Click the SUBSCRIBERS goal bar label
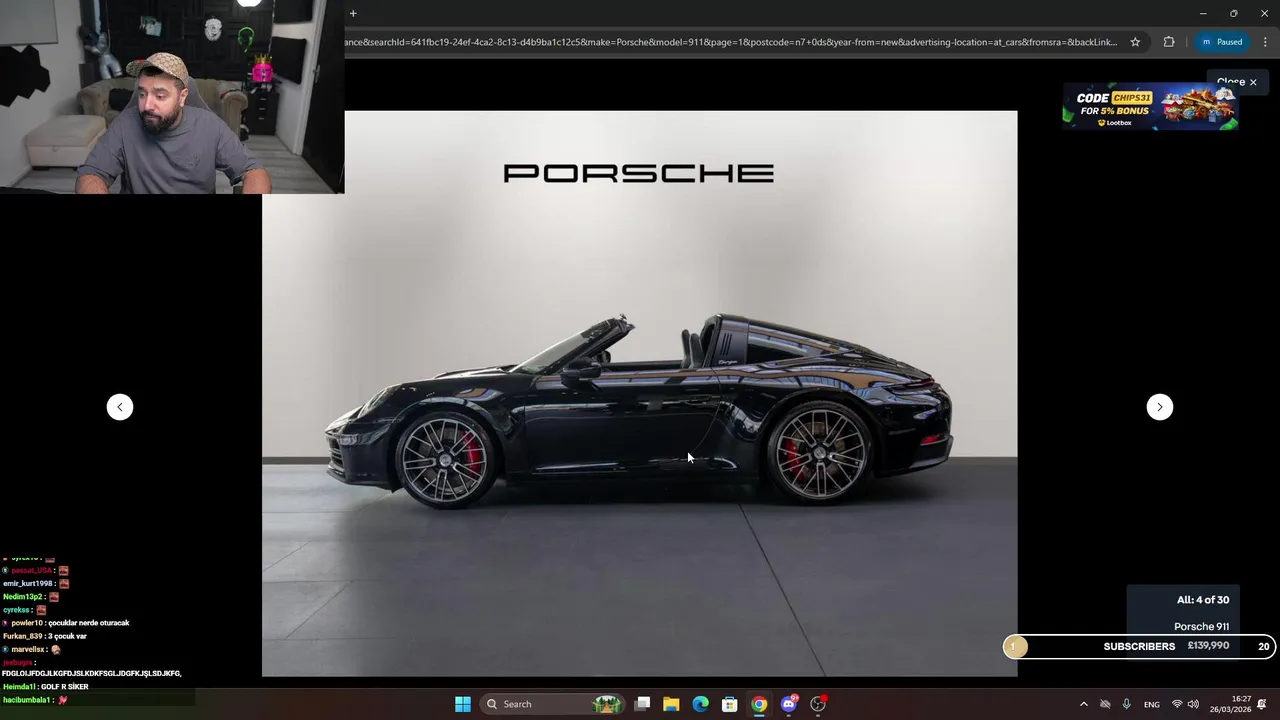 click(x=1139, y=646)
